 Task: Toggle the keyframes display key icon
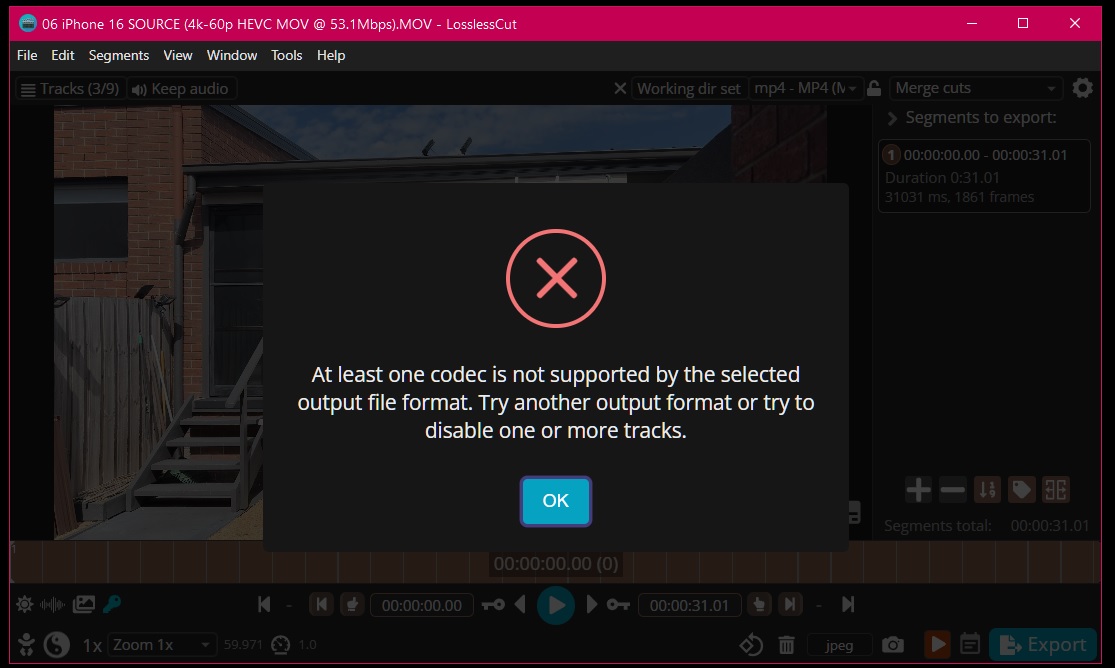(x=112, y=605)
